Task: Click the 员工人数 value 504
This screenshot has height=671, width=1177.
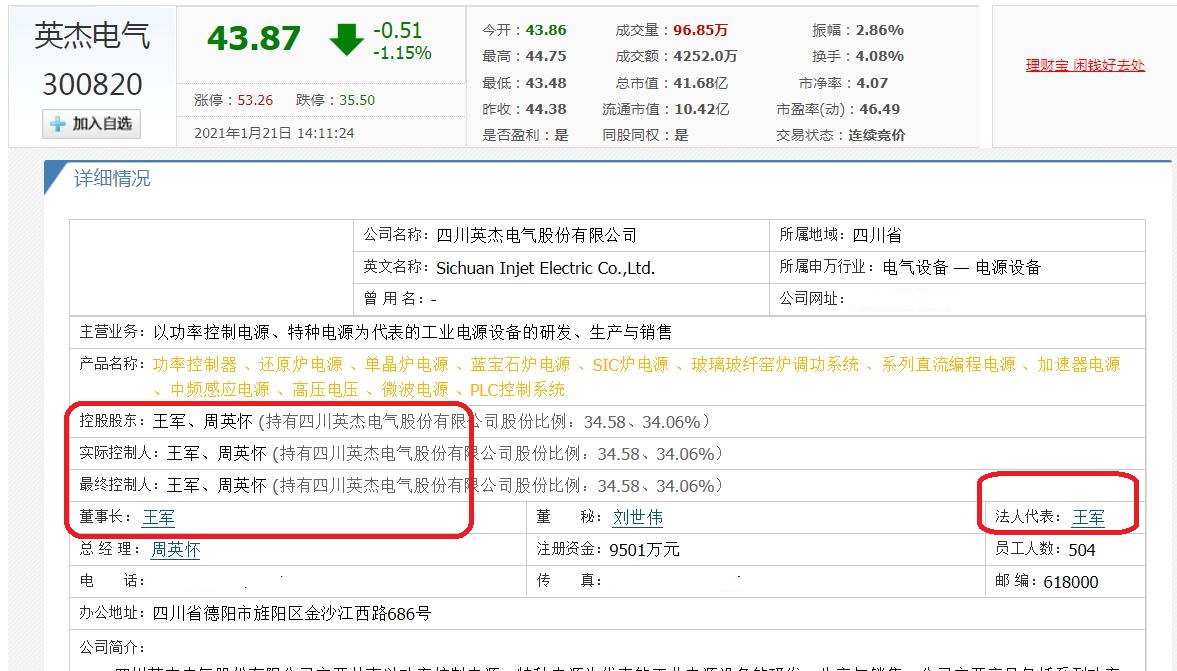Action: tap(1082, 550)
